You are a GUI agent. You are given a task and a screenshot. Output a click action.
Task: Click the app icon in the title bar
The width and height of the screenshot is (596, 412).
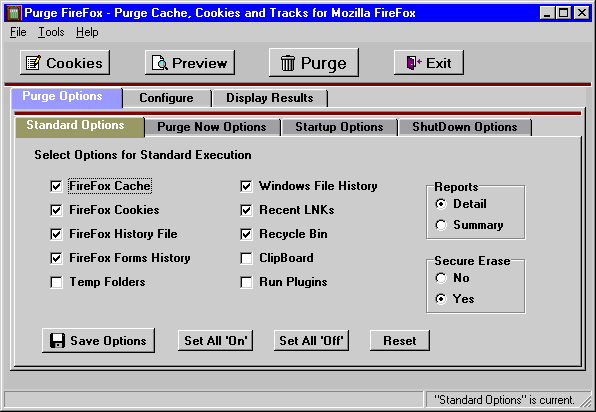click(14, 13)
